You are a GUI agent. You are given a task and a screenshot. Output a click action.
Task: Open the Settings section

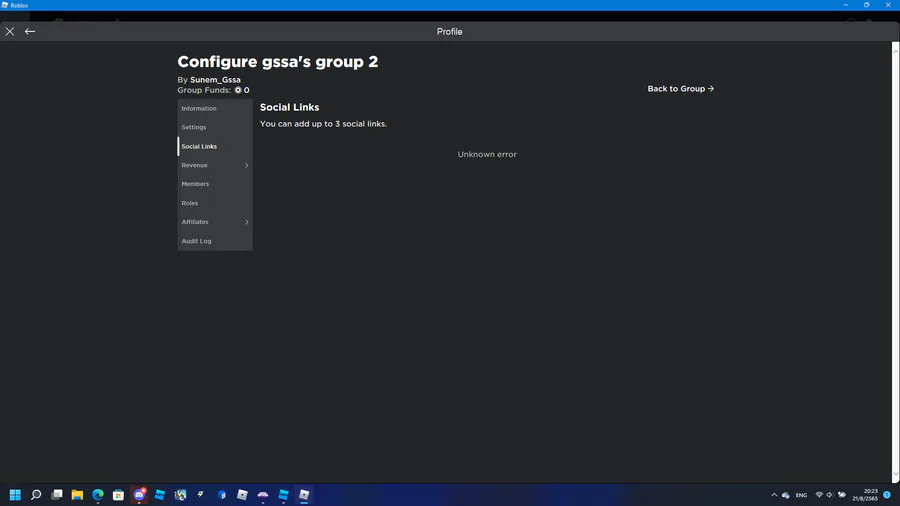(x=215, y=127)
